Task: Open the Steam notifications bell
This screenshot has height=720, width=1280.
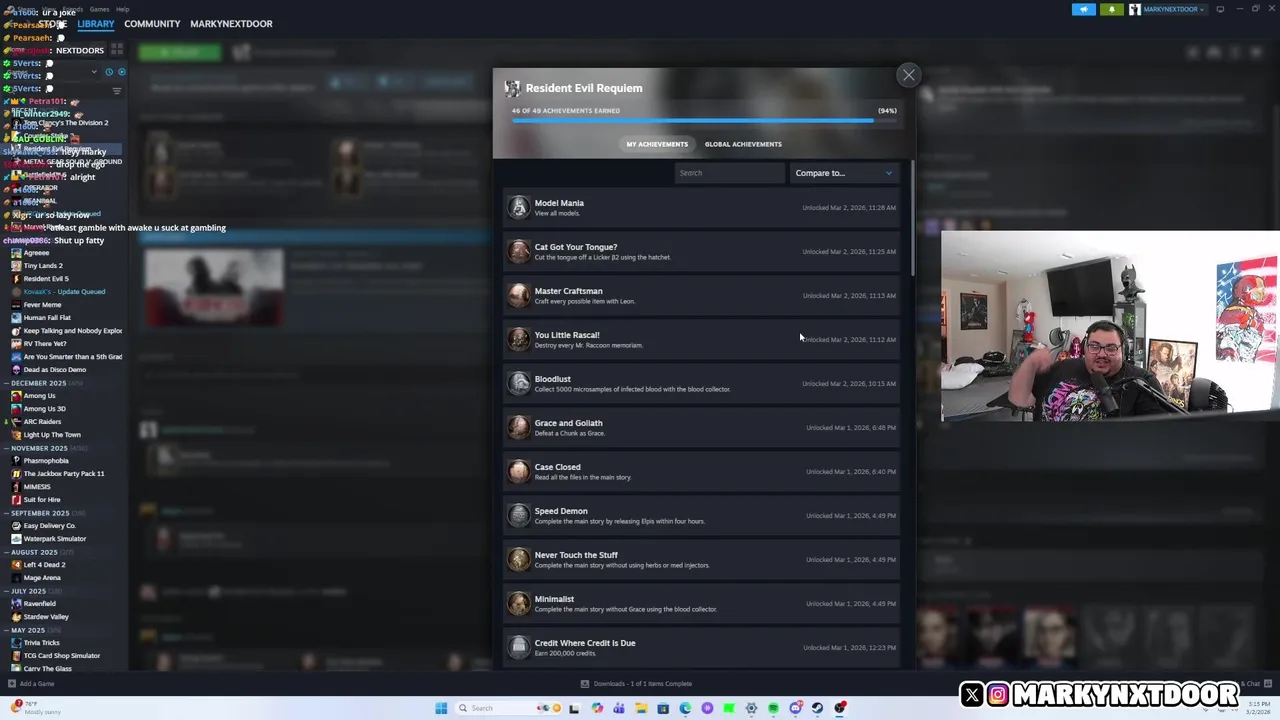Action: 1112,9
